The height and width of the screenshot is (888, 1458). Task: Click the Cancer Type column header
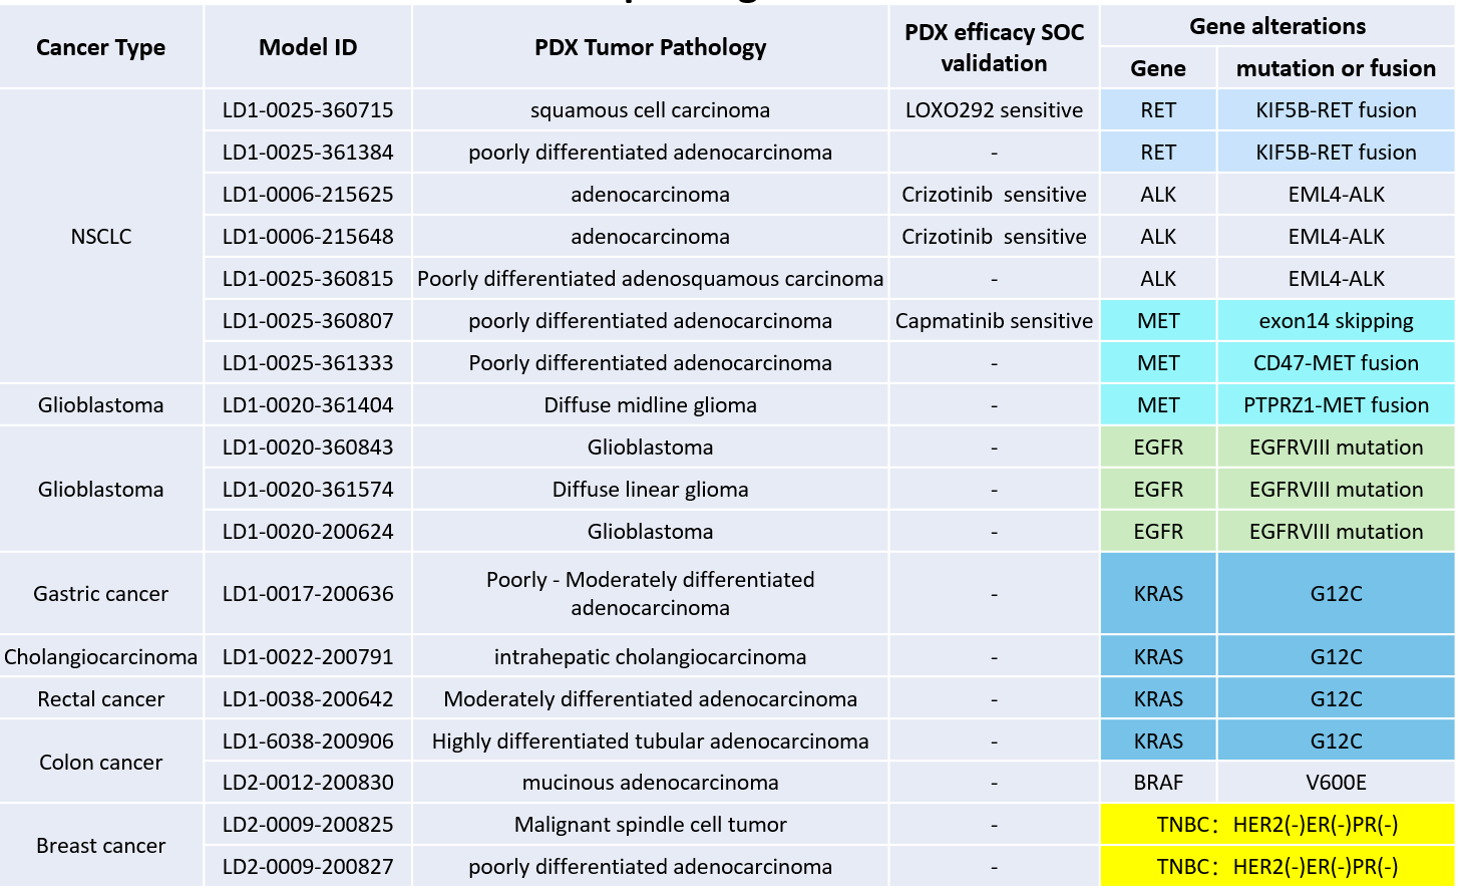click(100, 47)
